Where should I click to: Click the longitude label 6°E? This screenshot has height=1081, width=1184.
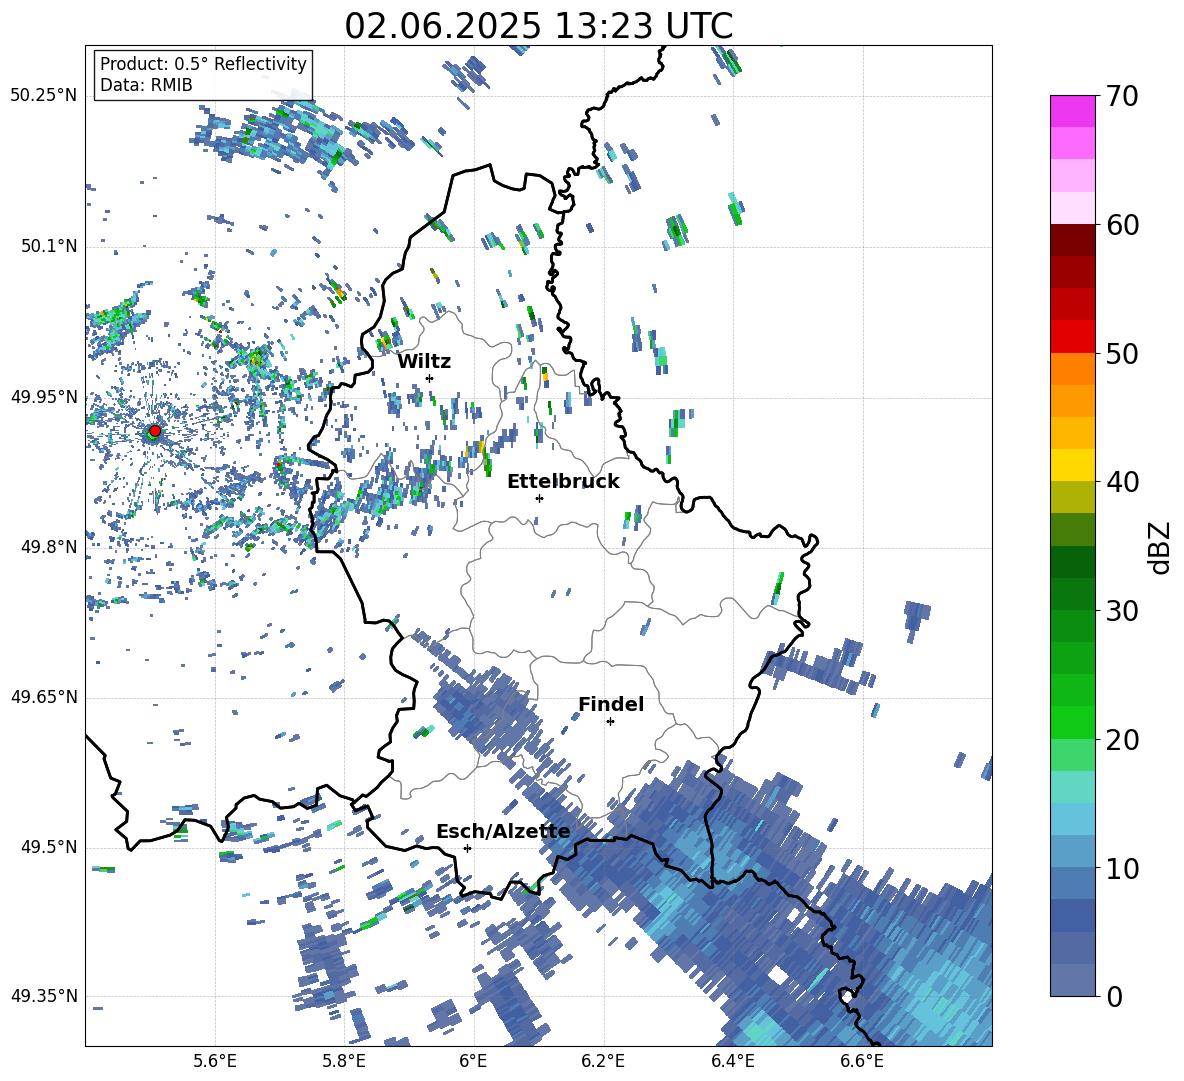click(473, 1061)
